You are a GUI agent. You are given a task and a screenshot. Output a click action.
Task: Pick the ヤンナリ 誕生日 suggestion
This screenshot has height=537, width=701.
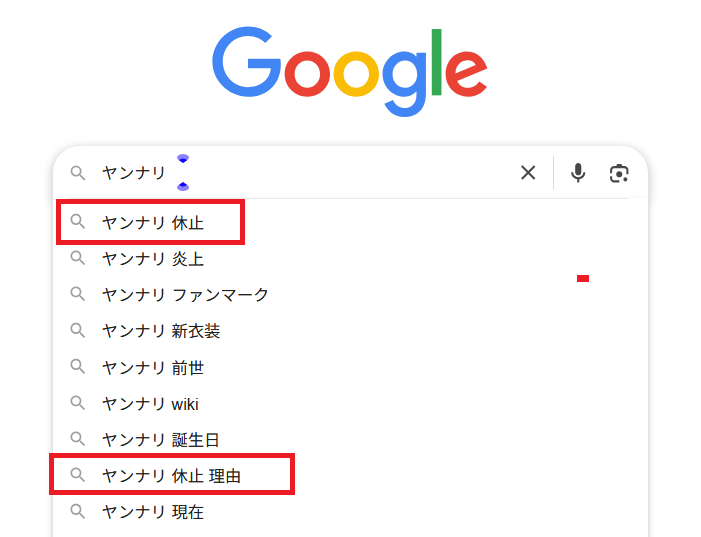161,440
